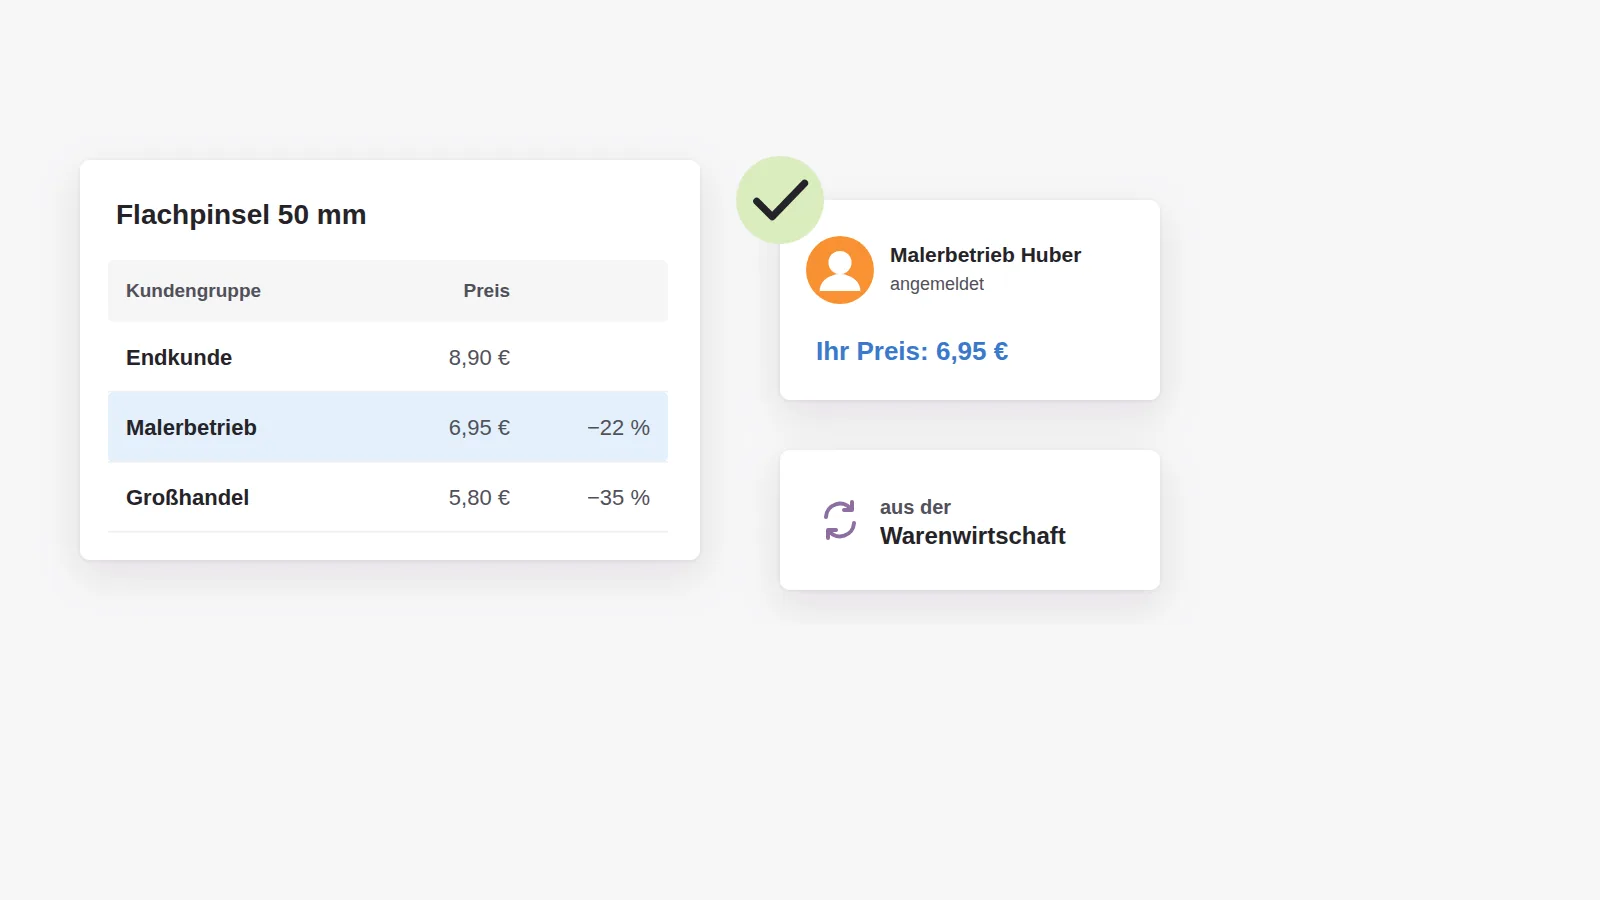Select the Malerbetrieb row

[388, 427]
